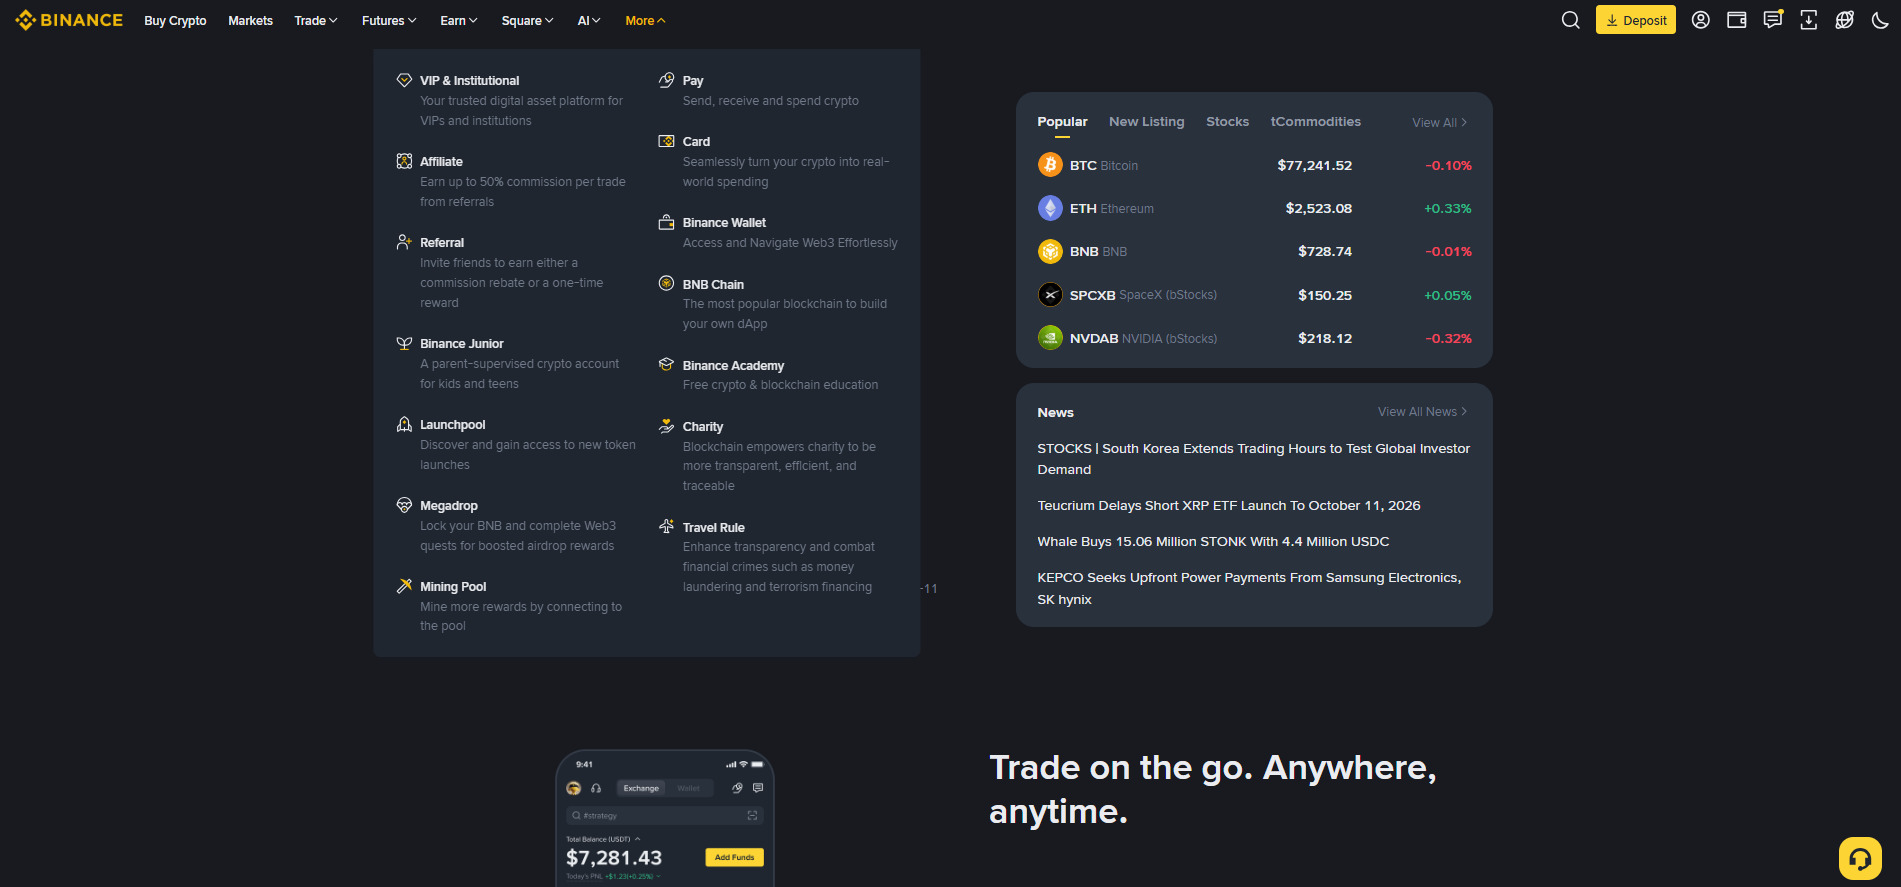Click the ETH price $2,523.08

pos(1318,208)
